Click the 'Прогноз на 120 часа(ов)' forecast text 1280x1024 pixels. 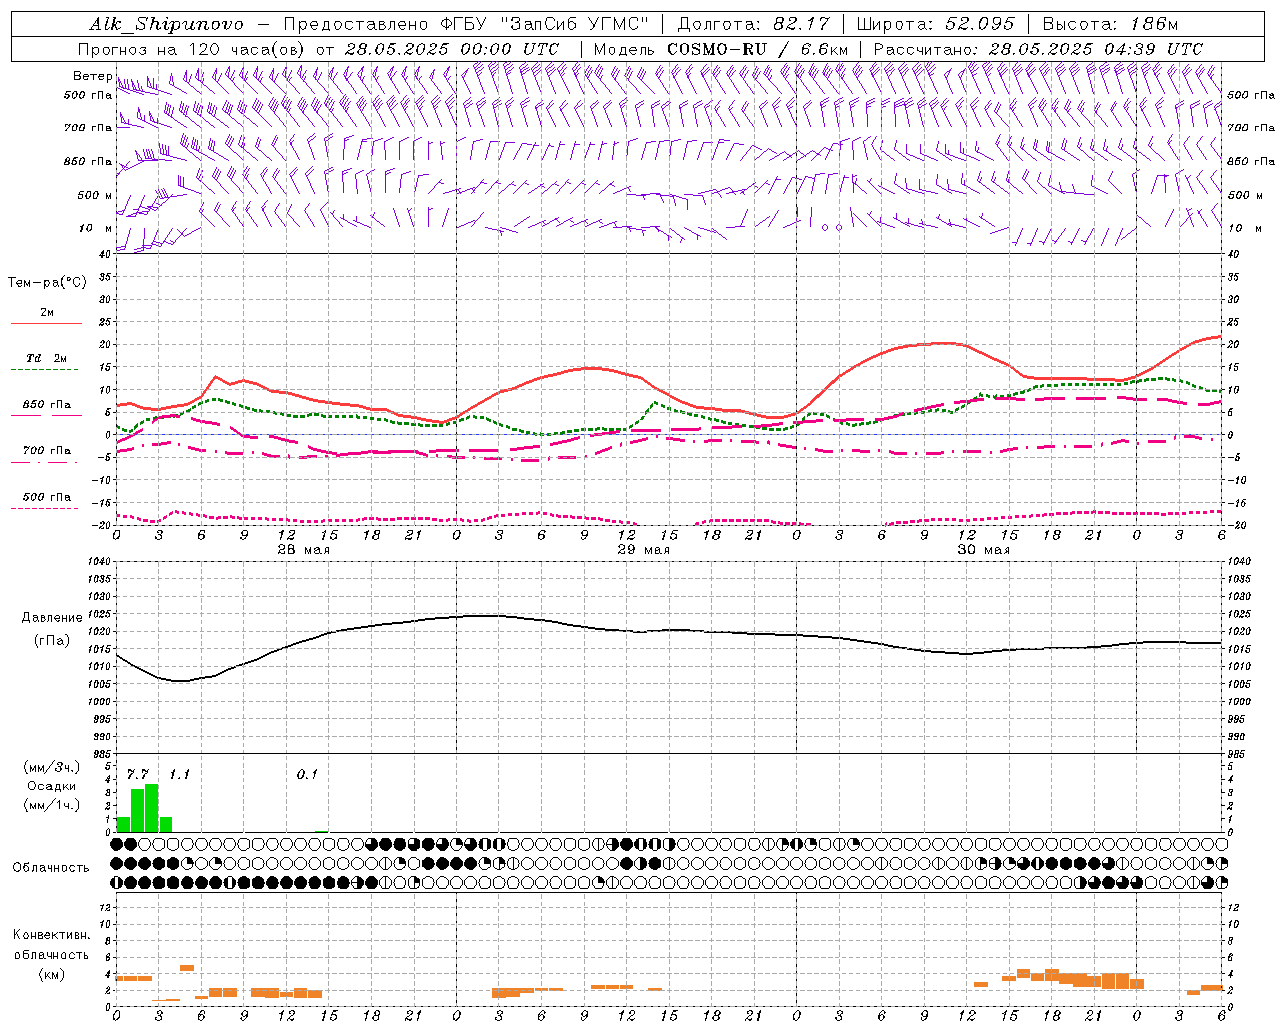pyautogui.click(x=192, y=49)
